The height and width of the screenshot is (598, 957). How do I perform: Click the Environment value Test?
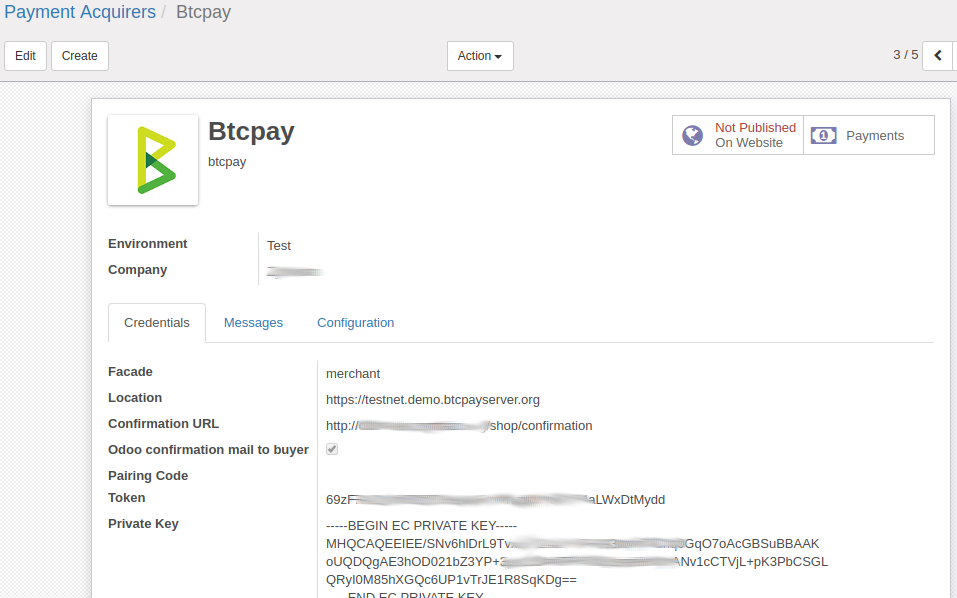pyautogui.click(x=279, y=245)
